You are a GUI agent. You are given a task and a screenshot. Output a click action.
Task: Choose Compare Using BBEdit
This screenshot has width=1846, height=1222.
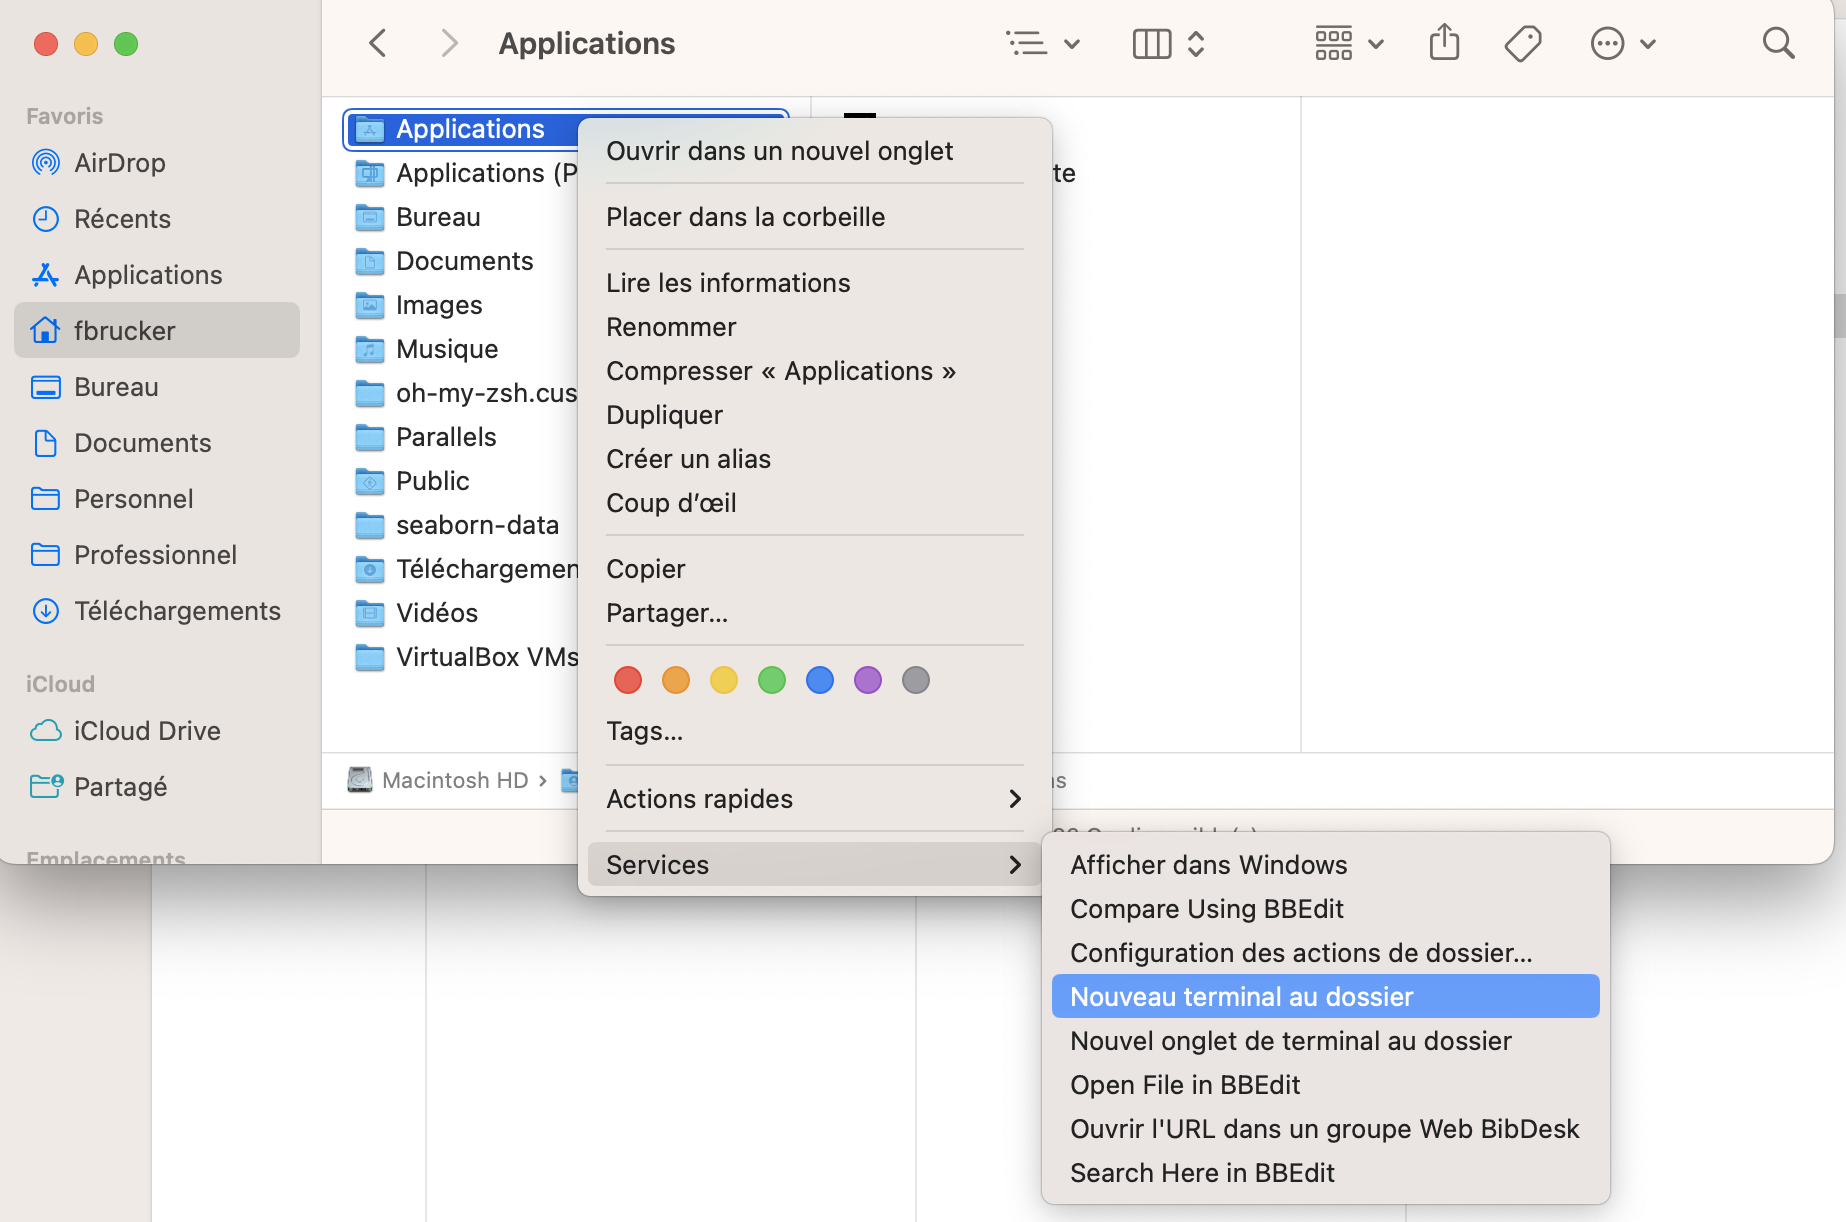pos(1206,909)
